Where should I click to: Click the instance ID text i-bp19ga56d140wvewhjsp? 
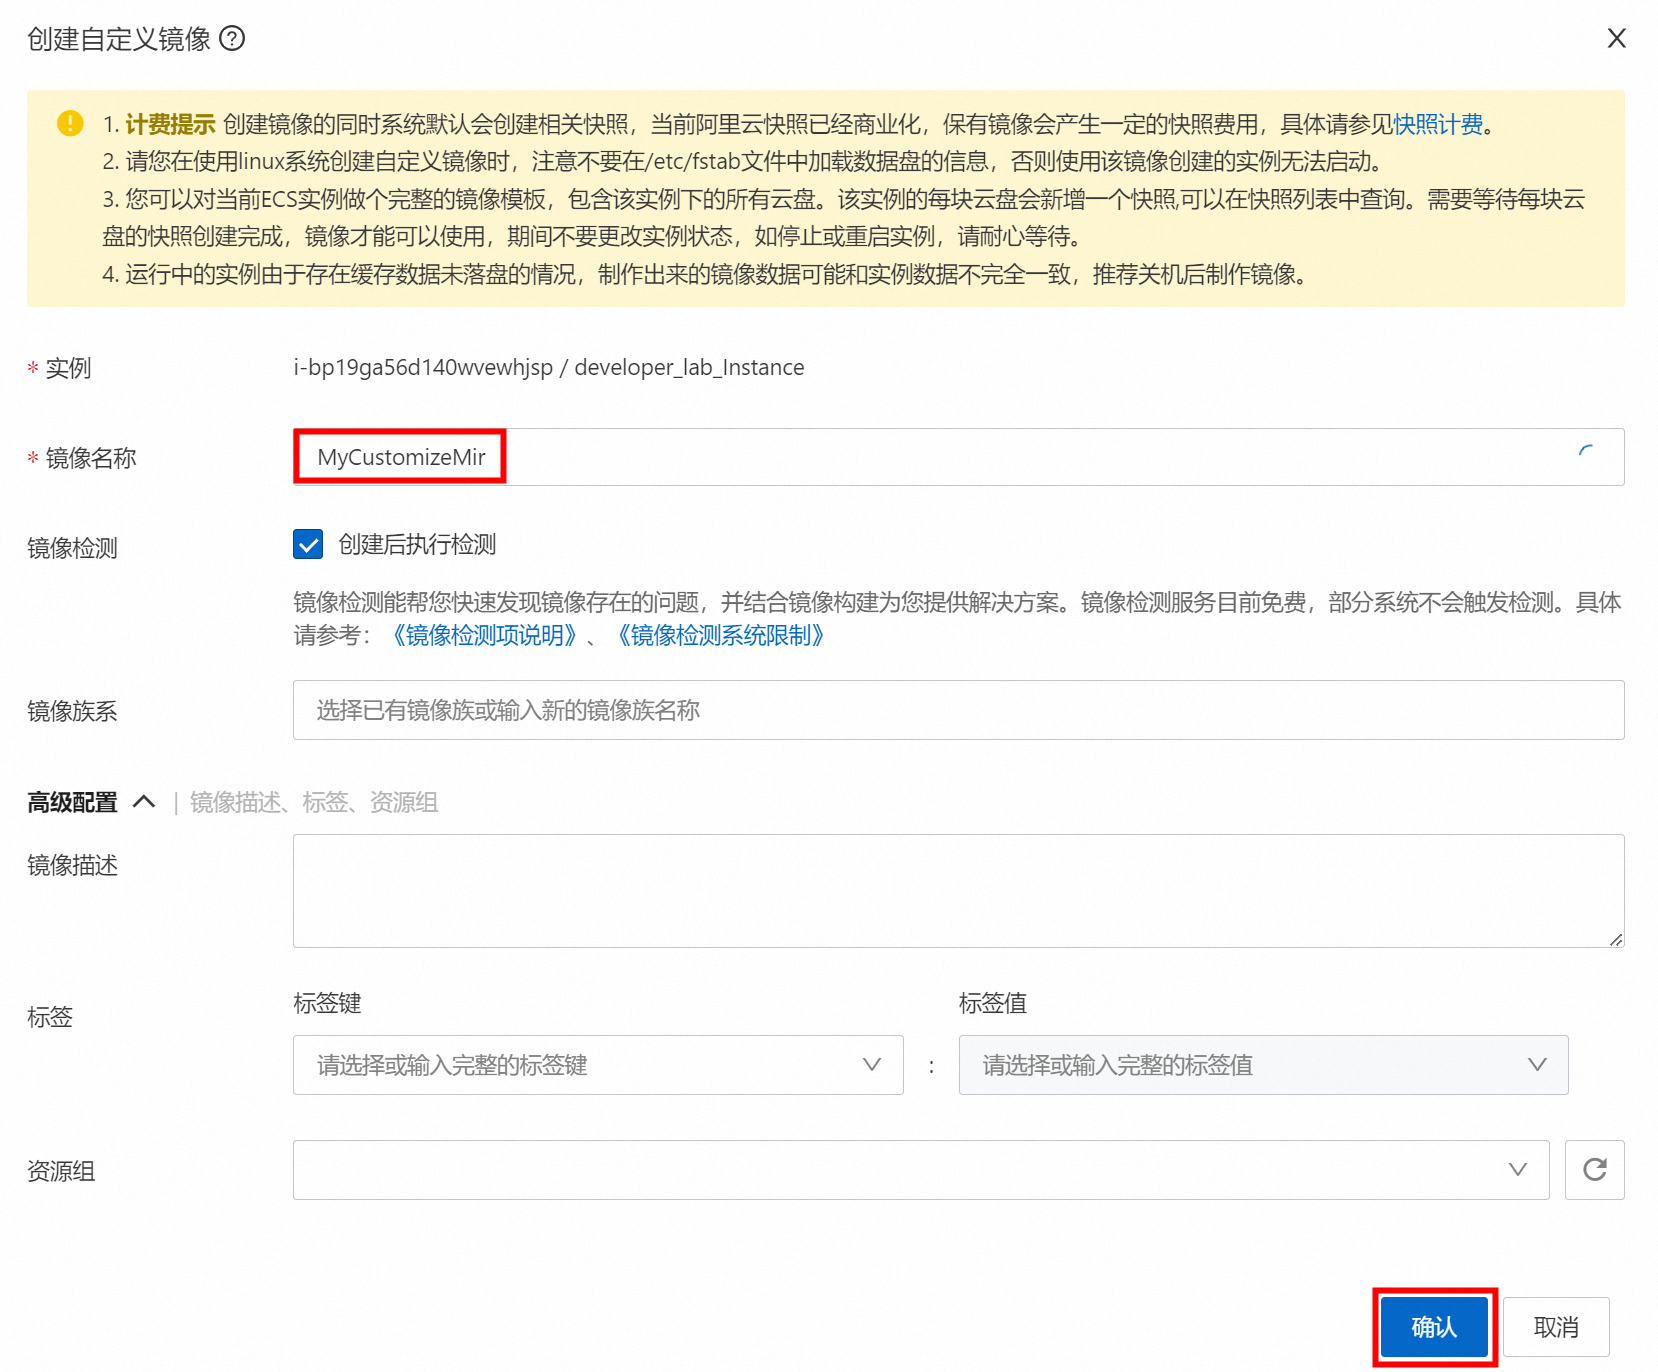423,367
